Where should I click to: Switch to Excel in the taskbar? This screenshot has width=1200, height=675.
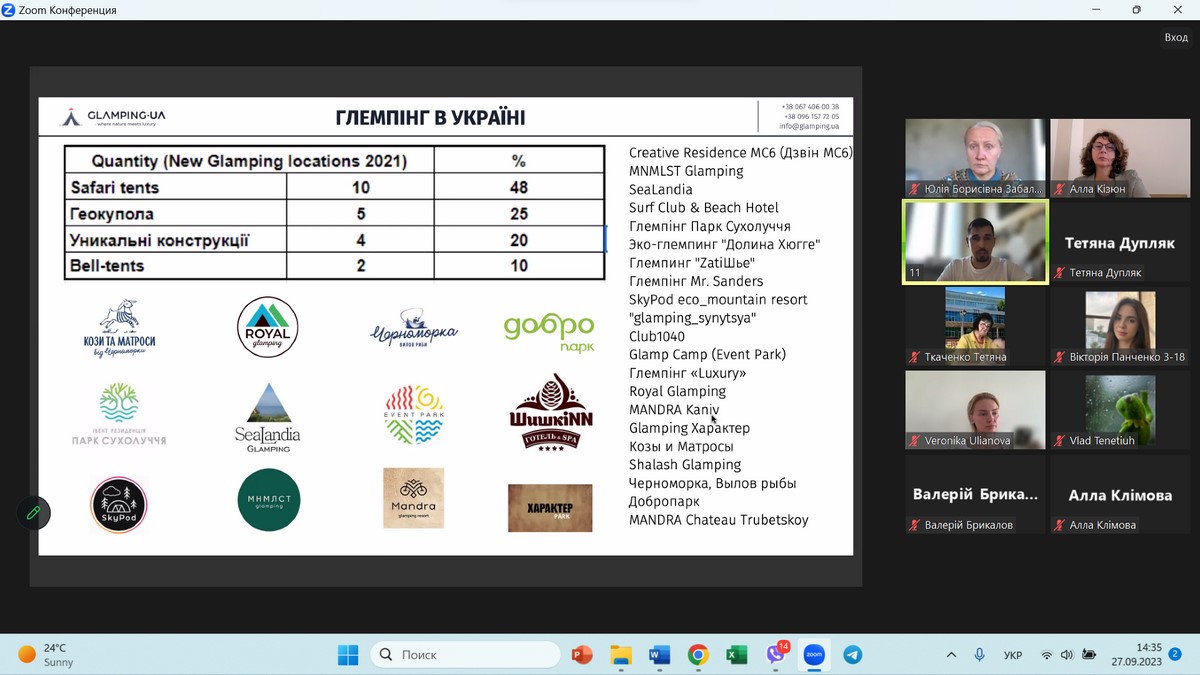tap(737, 655)
